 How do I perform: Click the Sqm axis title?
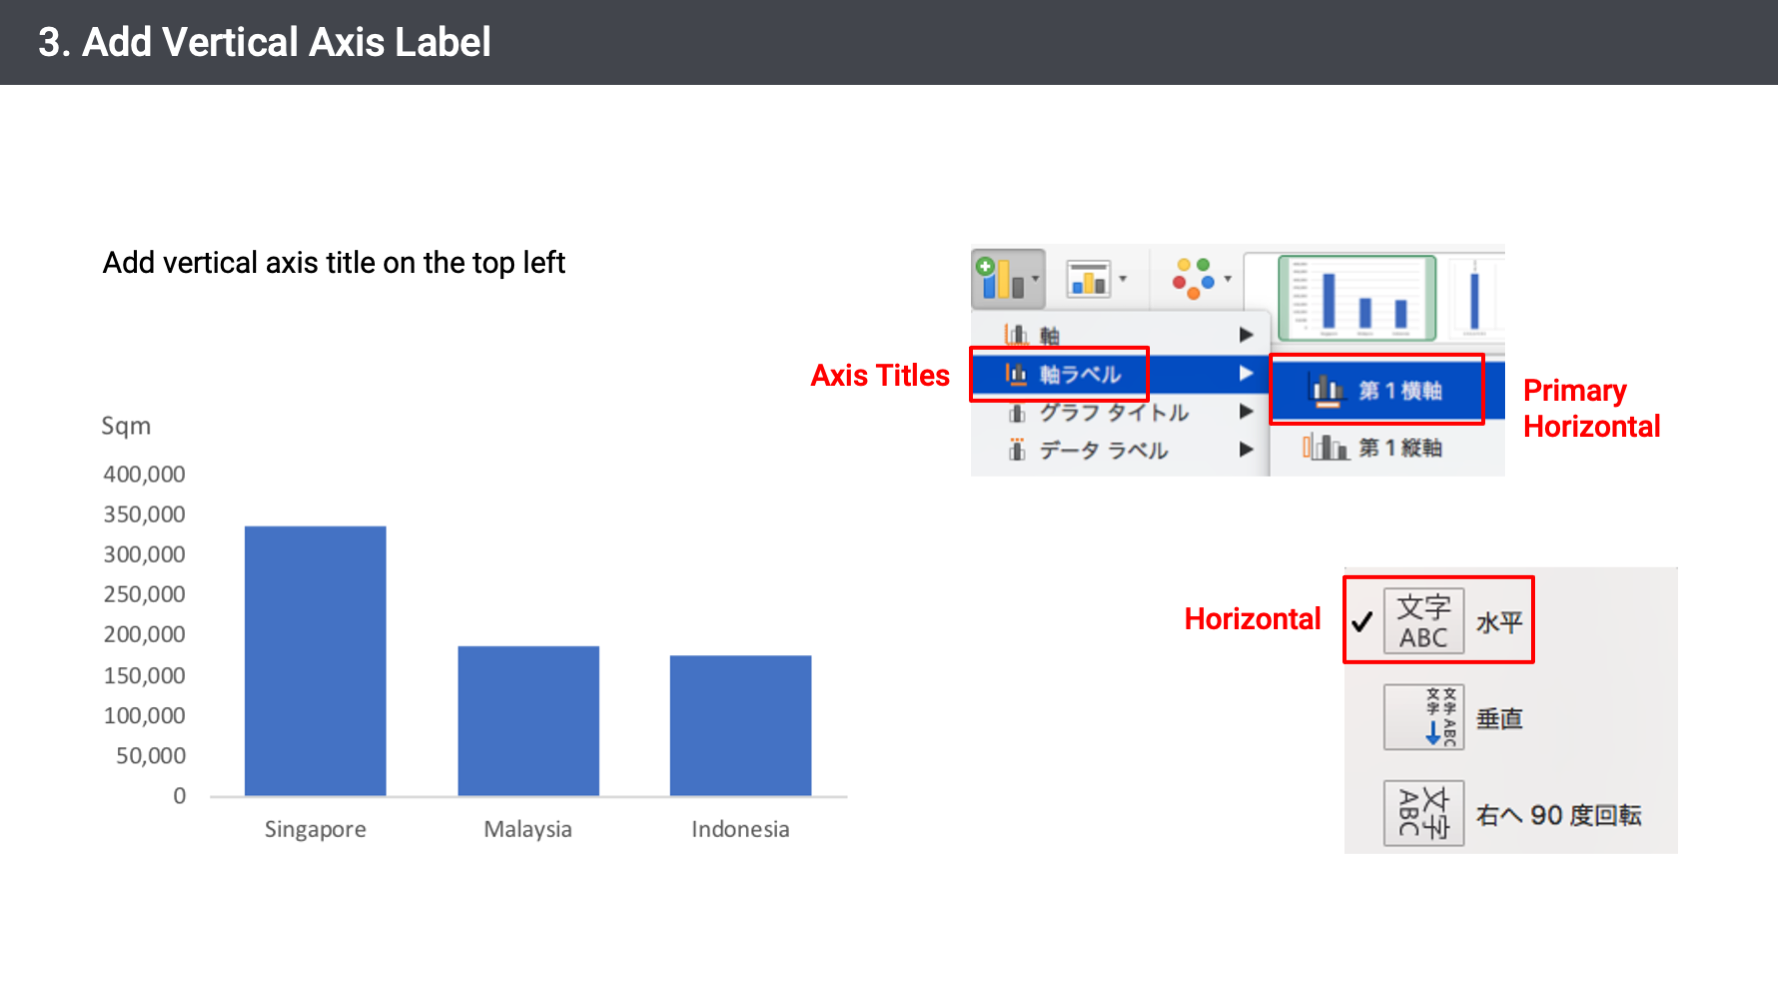point(126,426)
